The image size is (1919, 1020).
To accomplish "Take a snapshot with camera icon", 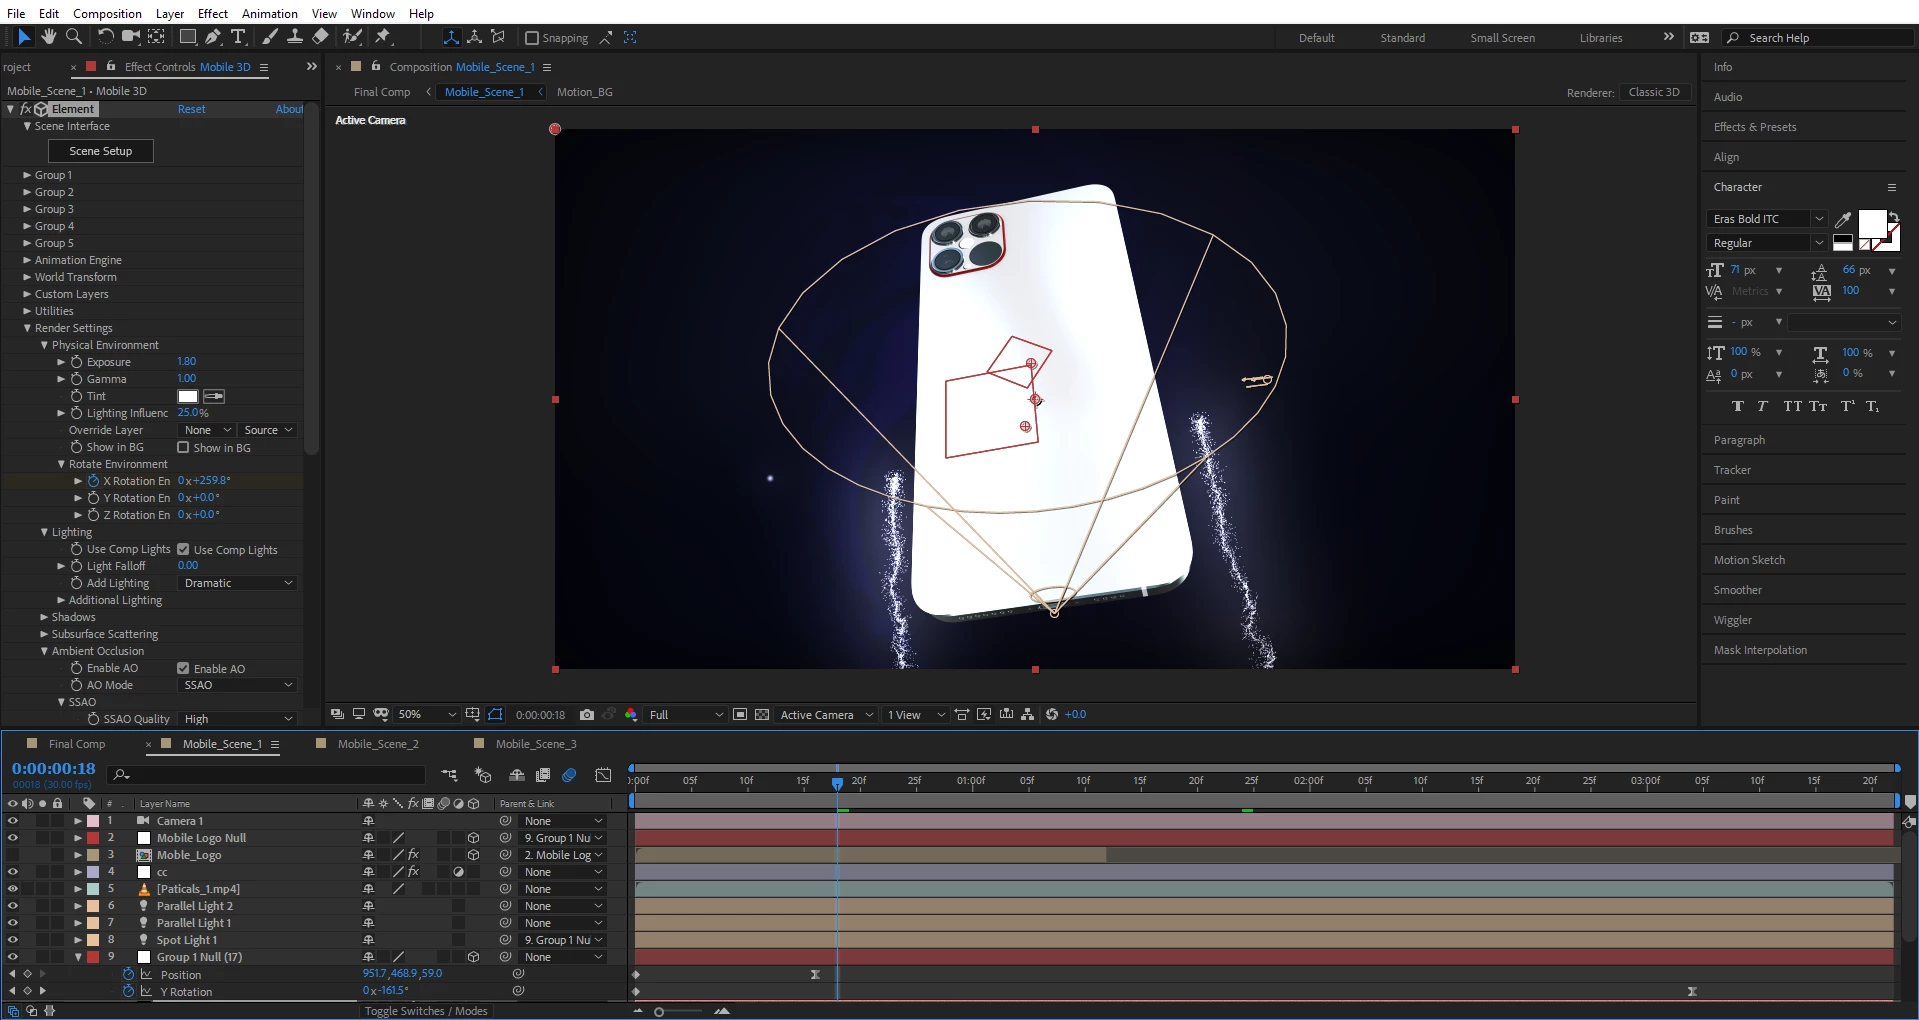I will pyautogui.click(x=587, y=715).
